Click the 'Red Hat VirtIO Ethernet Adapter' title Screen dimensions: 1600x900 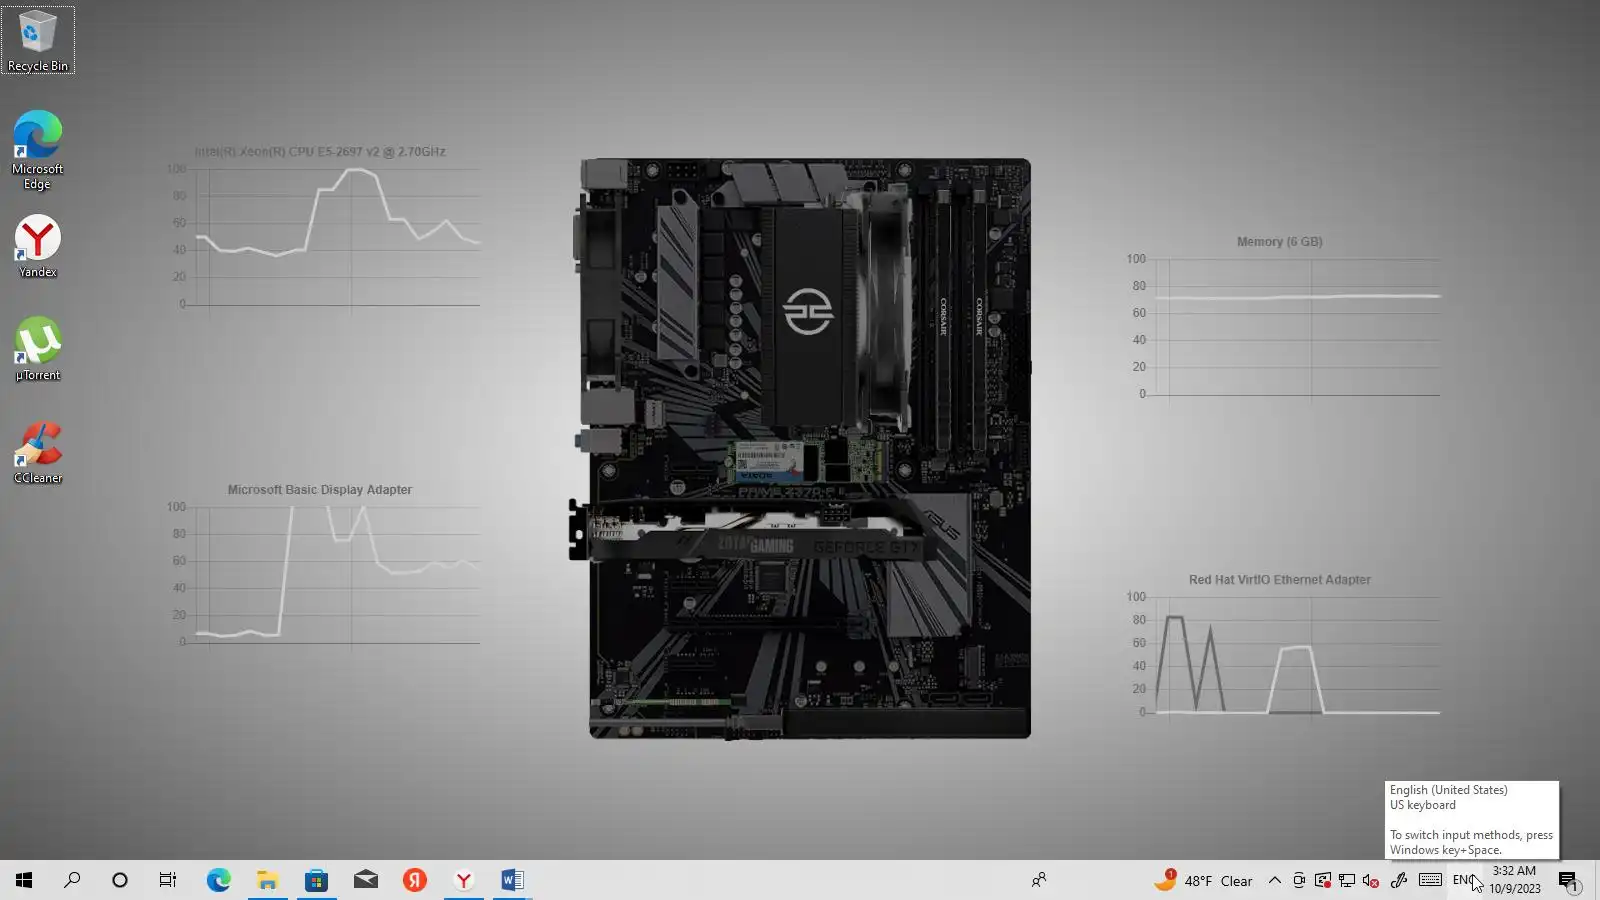point(1279,580)
